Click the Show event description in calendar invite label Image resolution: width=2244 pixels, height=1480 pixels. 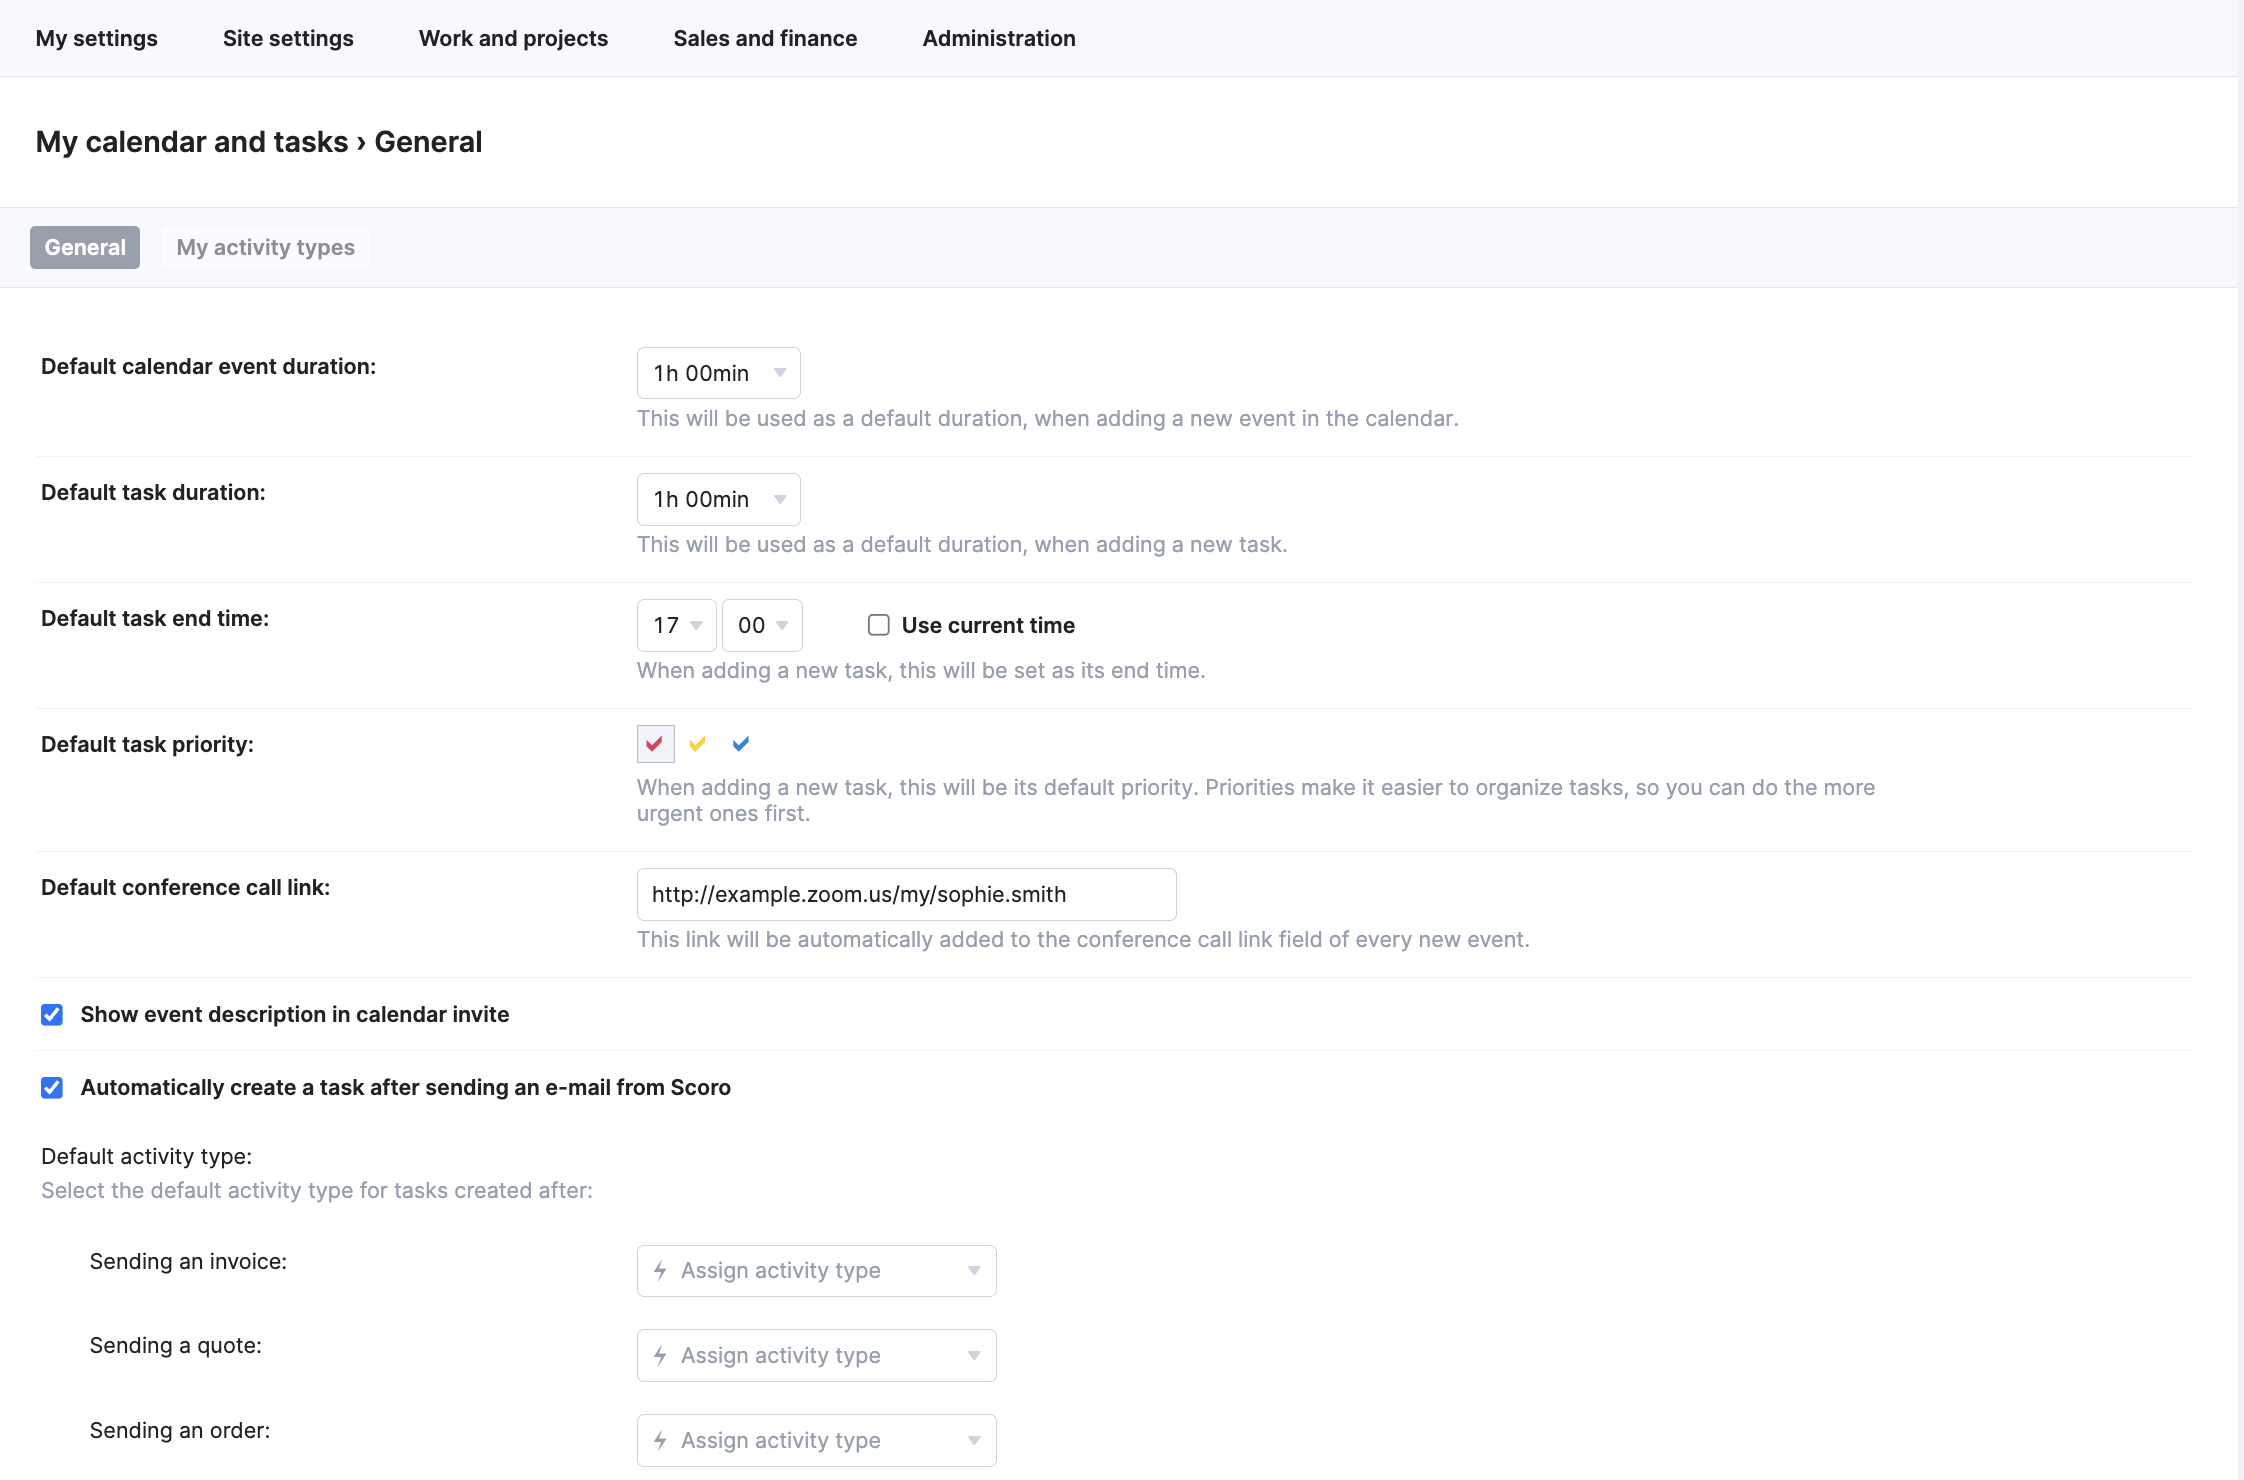click(x=295, y=1014)
